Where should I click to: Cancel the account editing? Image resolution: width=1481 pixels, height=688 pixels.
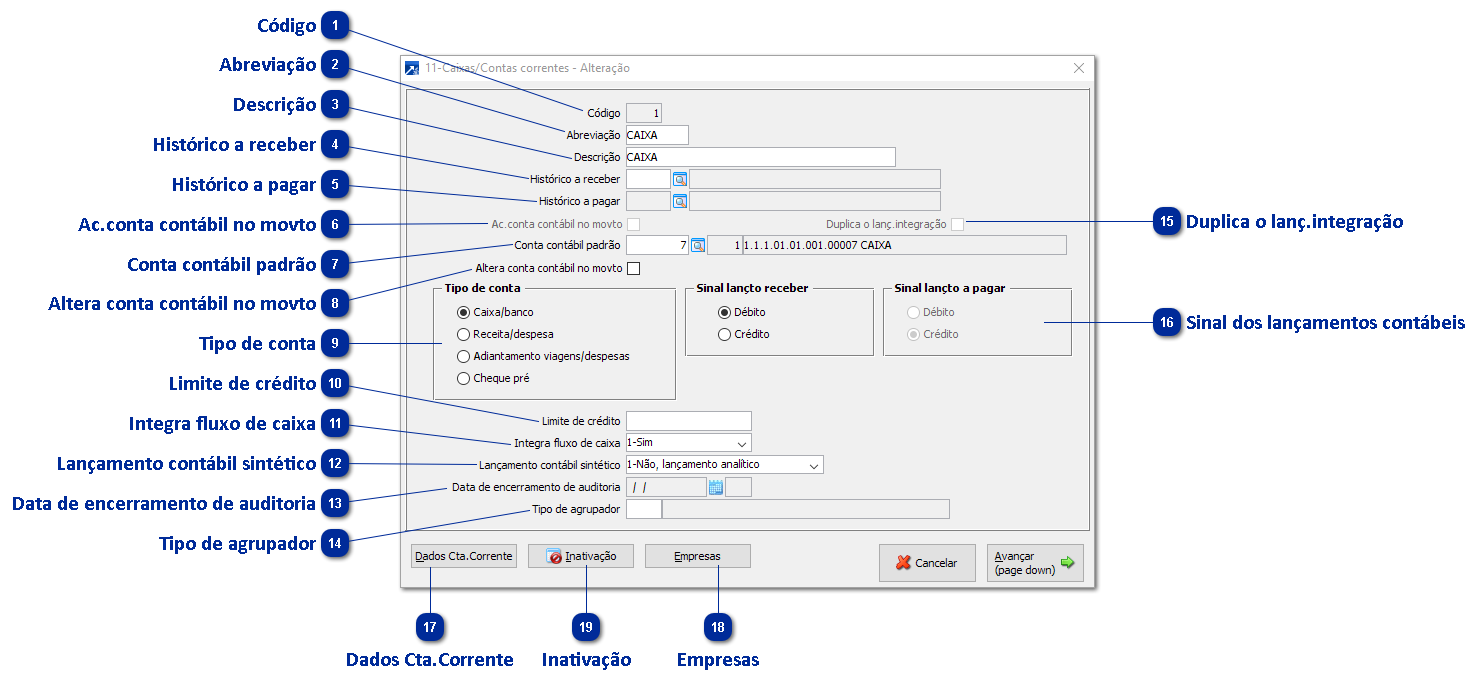click(927, 563)
